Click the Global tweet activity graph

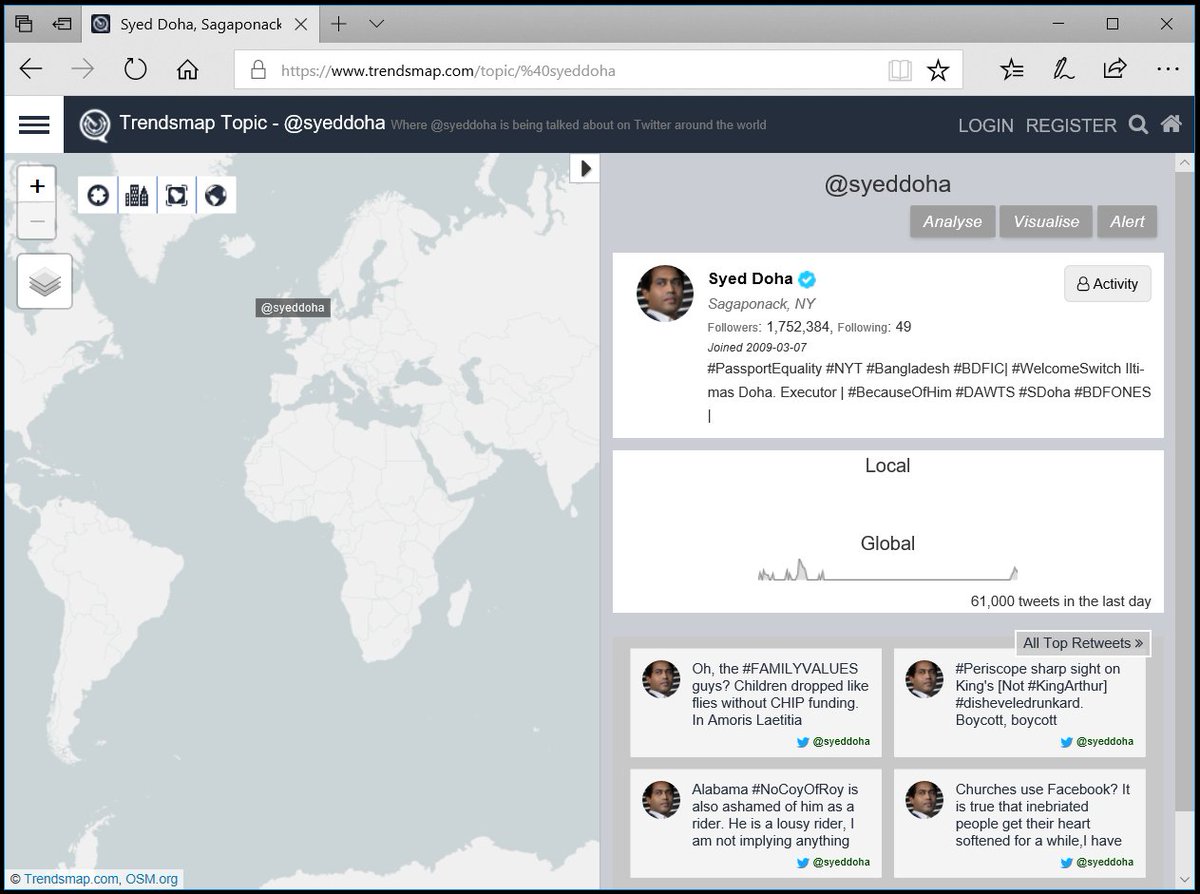[x=888, y=572]
